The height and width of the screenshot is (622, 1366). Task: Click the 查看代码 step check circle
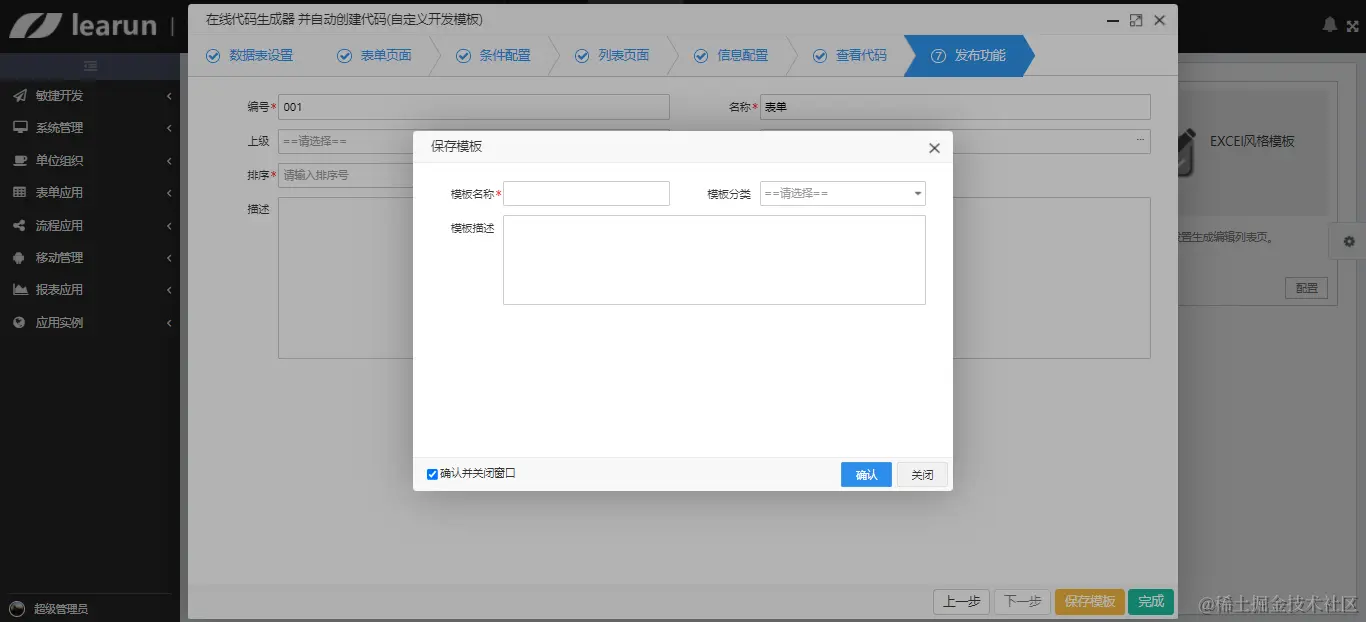(x=820, y=55)
